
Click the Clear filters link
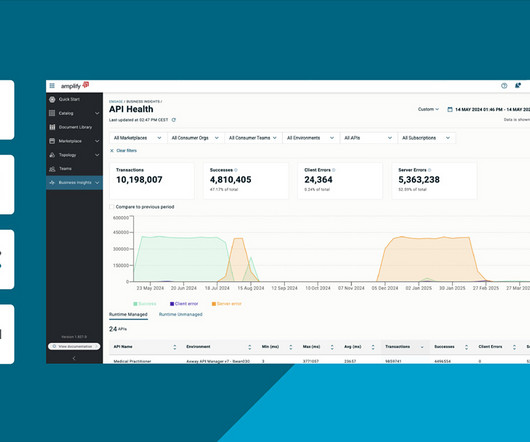(x=126, y=151)
